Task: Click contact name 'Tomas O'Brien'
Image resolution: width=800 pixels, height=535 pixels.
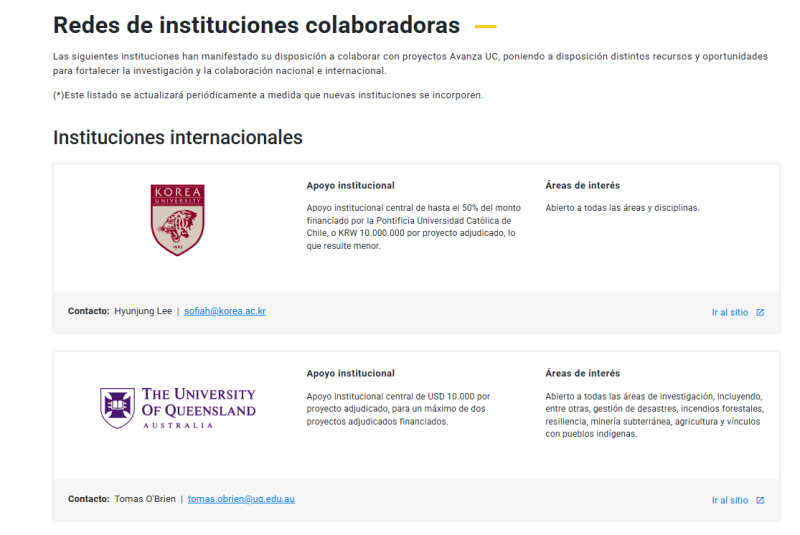Action: tap(145, 499)
